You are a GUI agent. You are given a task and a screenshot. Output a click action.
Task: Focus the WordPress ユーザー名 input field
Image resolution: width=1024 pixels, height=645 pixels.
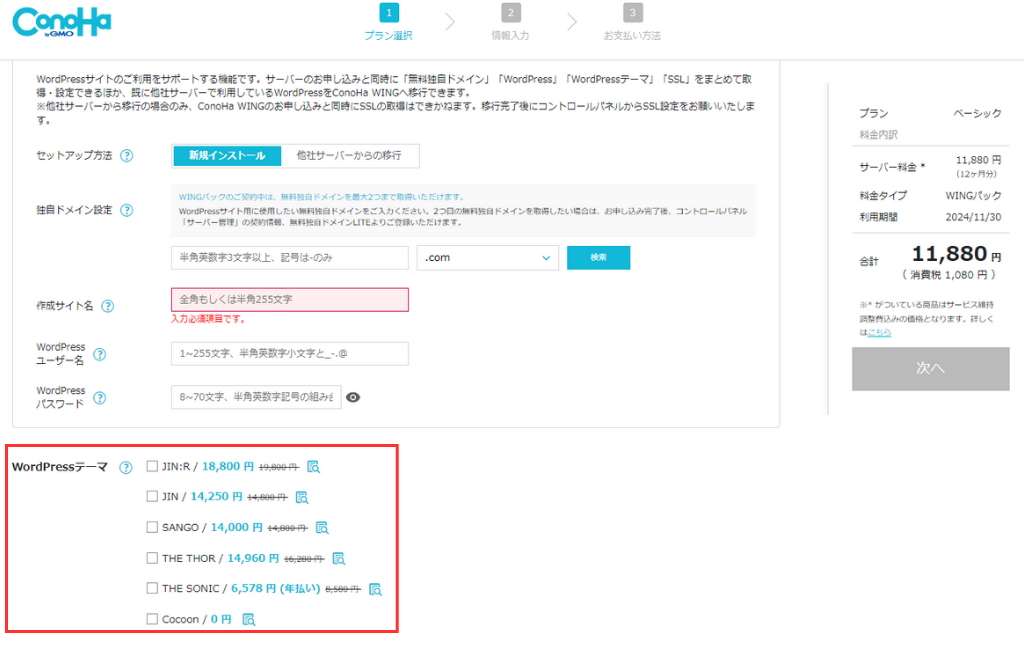click(290, 354)
